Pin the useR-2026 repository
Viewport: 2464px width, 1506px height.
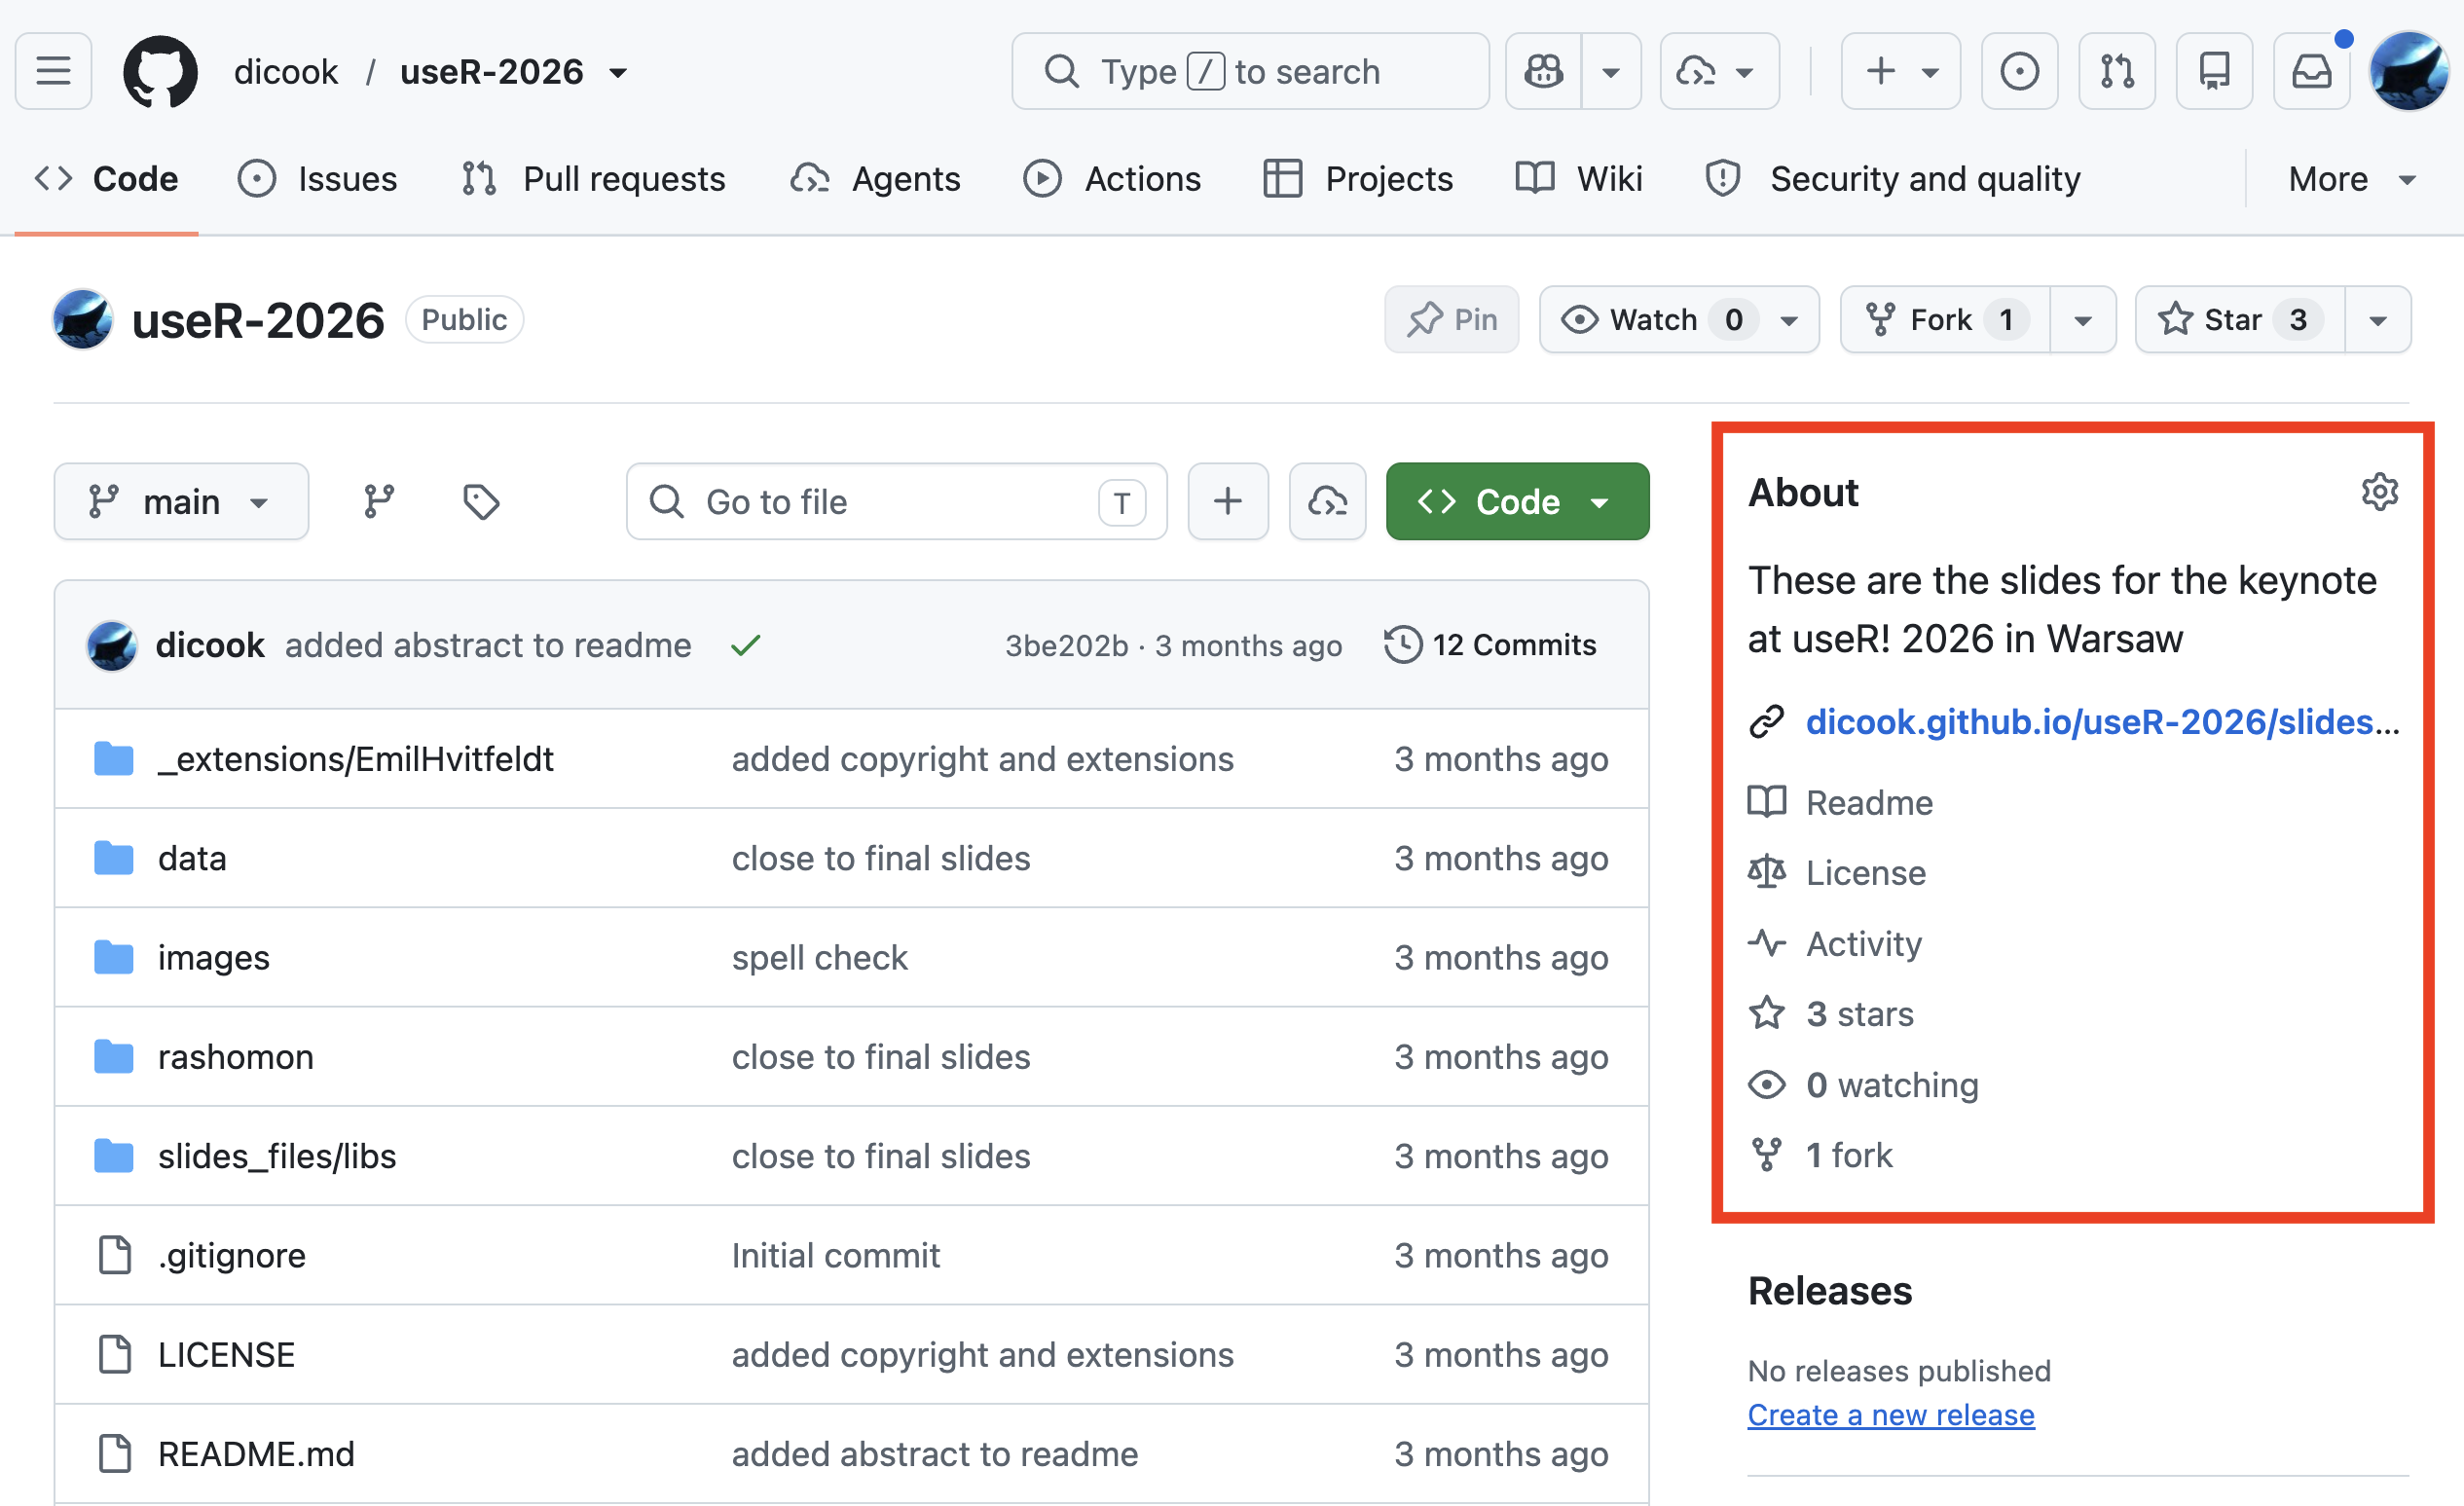tap(1451, 319)
